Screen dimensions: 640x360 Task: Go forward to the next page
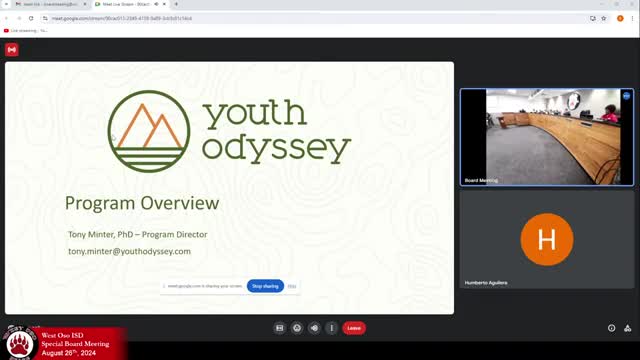pyautogui.click(x=19, y=18)
